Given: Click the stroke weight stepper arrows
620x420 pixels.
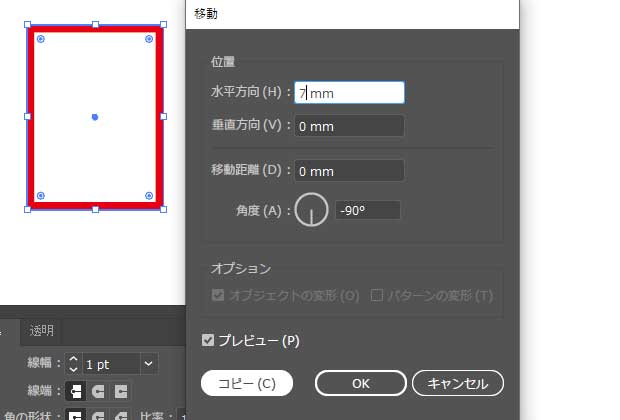Looking at the screenshot, I should point(73,364).
